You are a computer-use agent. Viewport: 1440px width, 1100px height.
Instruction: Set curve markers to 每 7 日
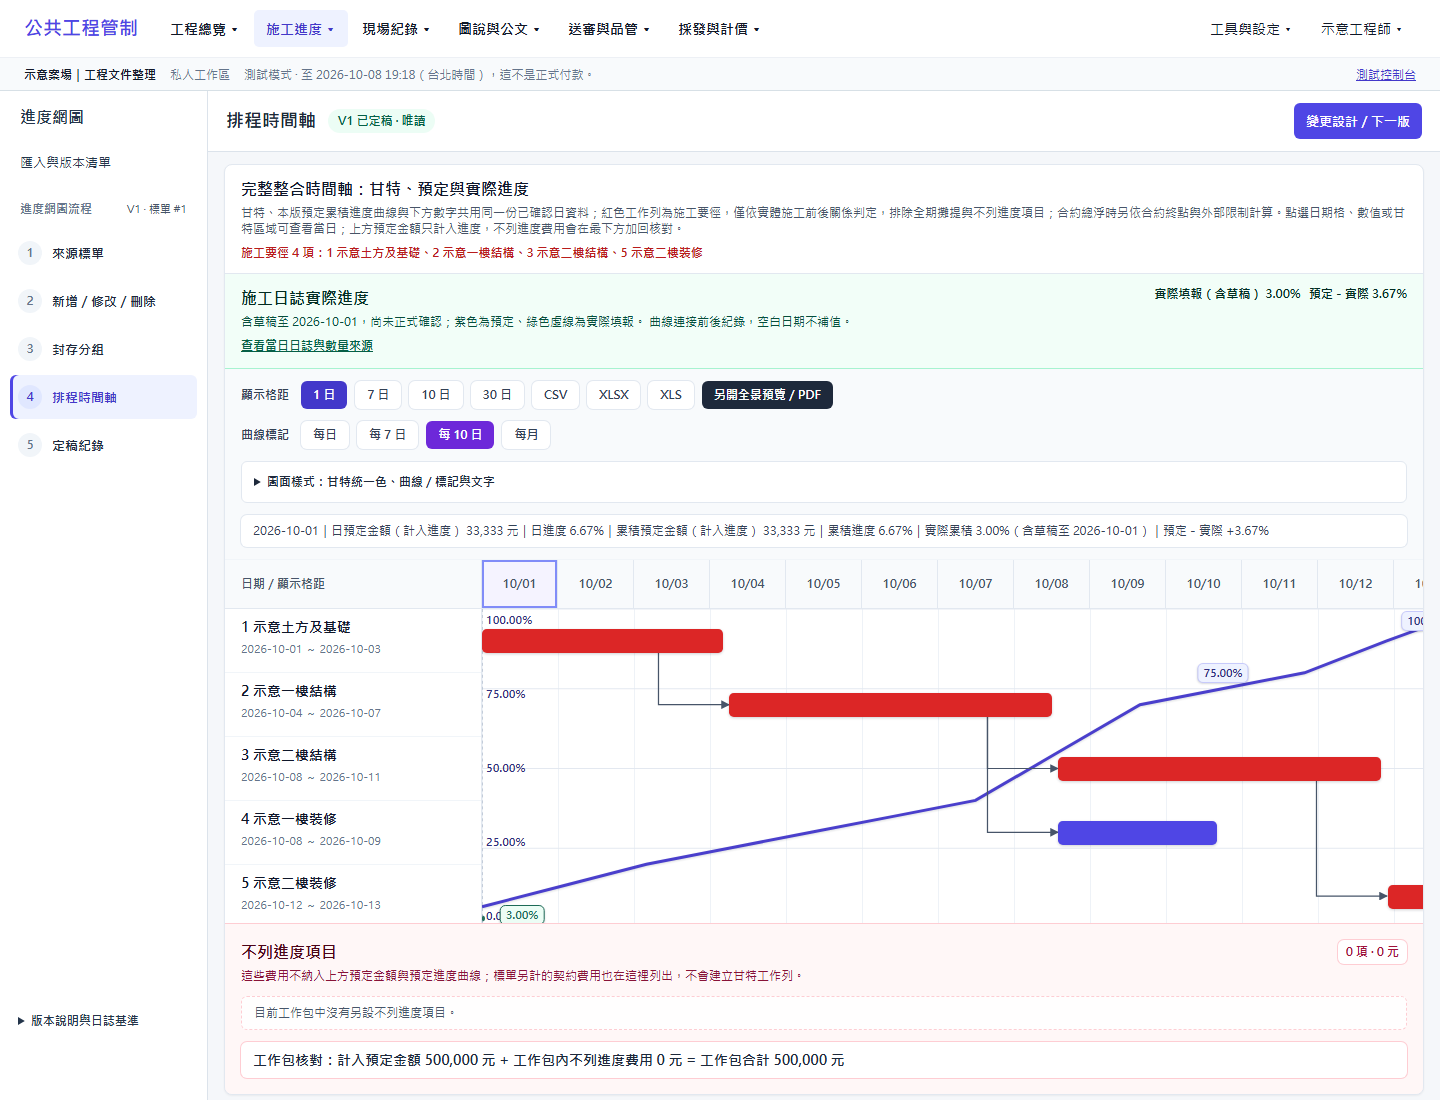(x=388, y=435)
